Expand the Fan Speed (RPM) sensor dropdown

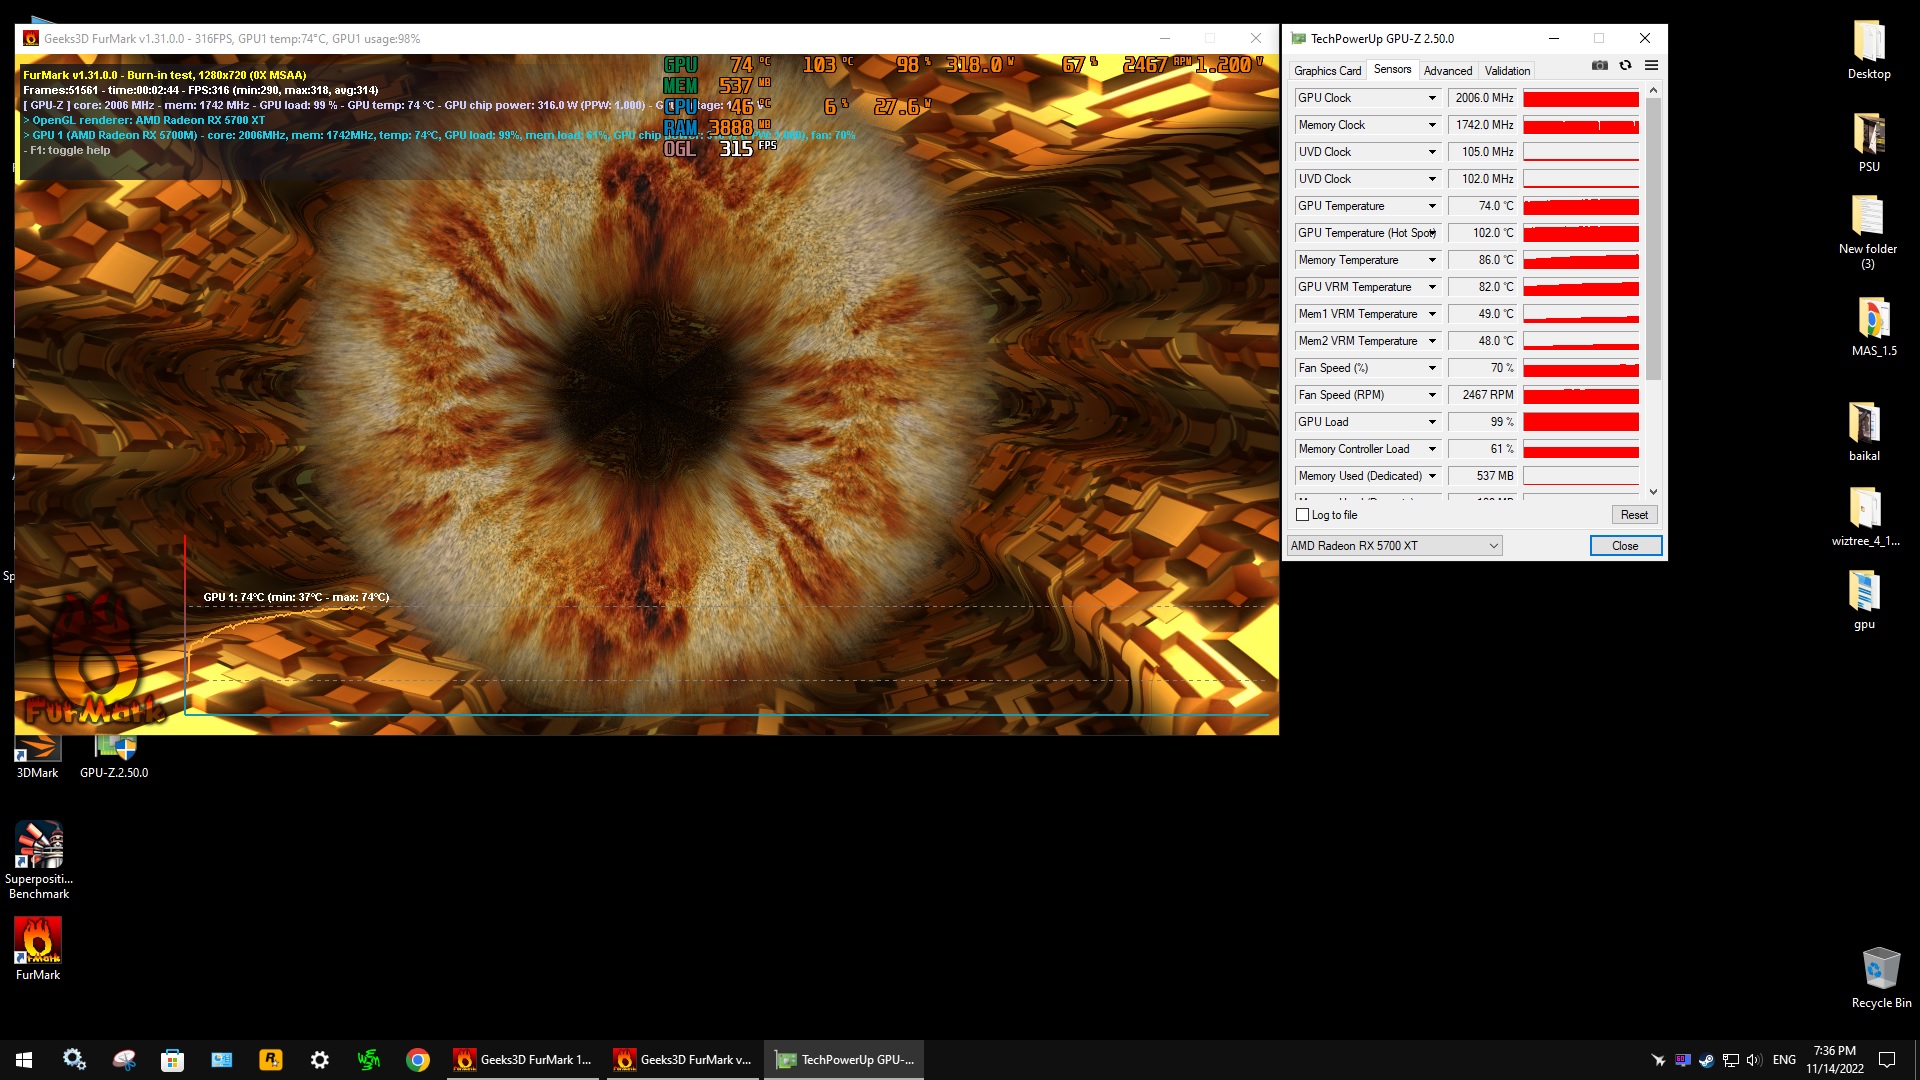pyautogui.click(x=1432, y=395)
